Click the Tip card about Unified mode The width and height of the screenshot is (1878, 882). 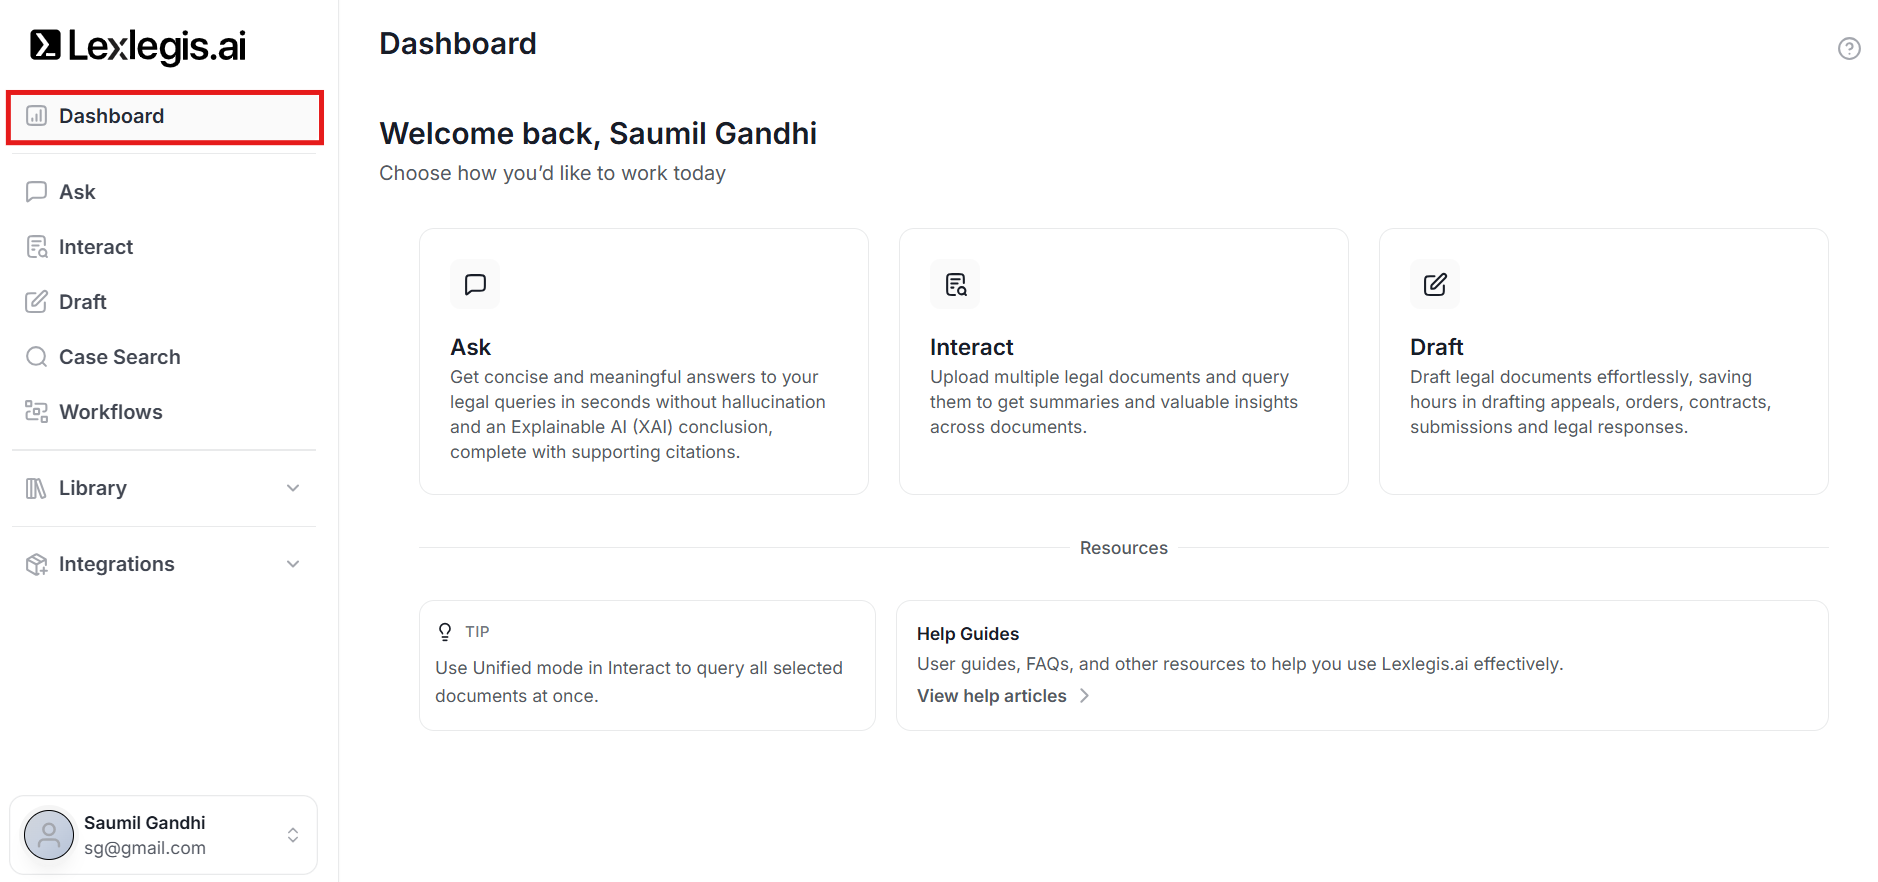(647, 666)
